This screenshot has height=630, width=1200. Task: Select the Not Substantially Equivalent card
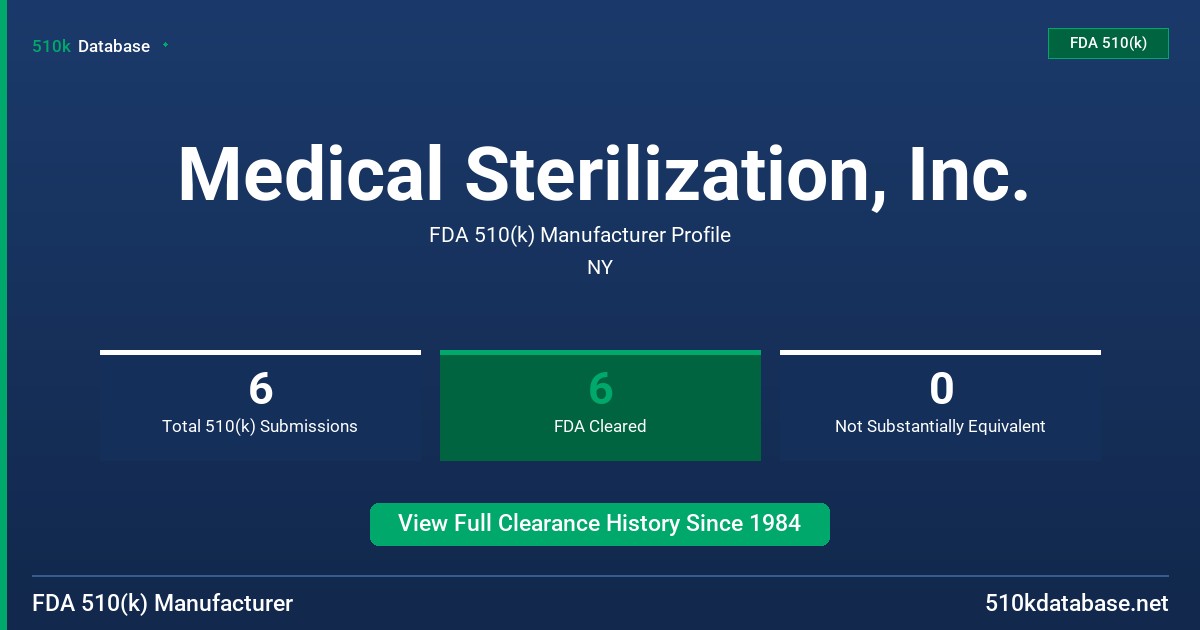coord(940,405)
